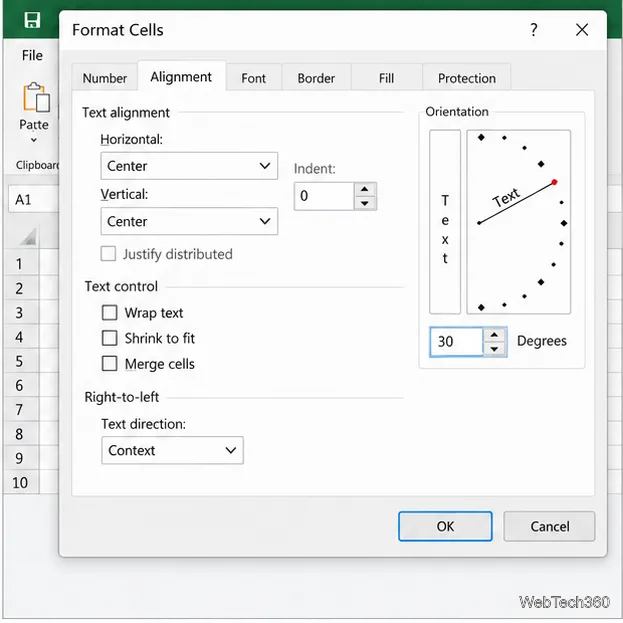623x623 pixels.
Task: Click the Paste clipboard icon
Action: pos(36,97)
